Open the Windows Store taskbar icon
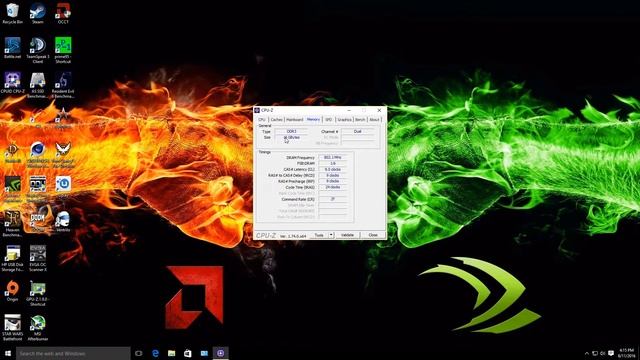640x360 pixels. click(x=188, y=353)
